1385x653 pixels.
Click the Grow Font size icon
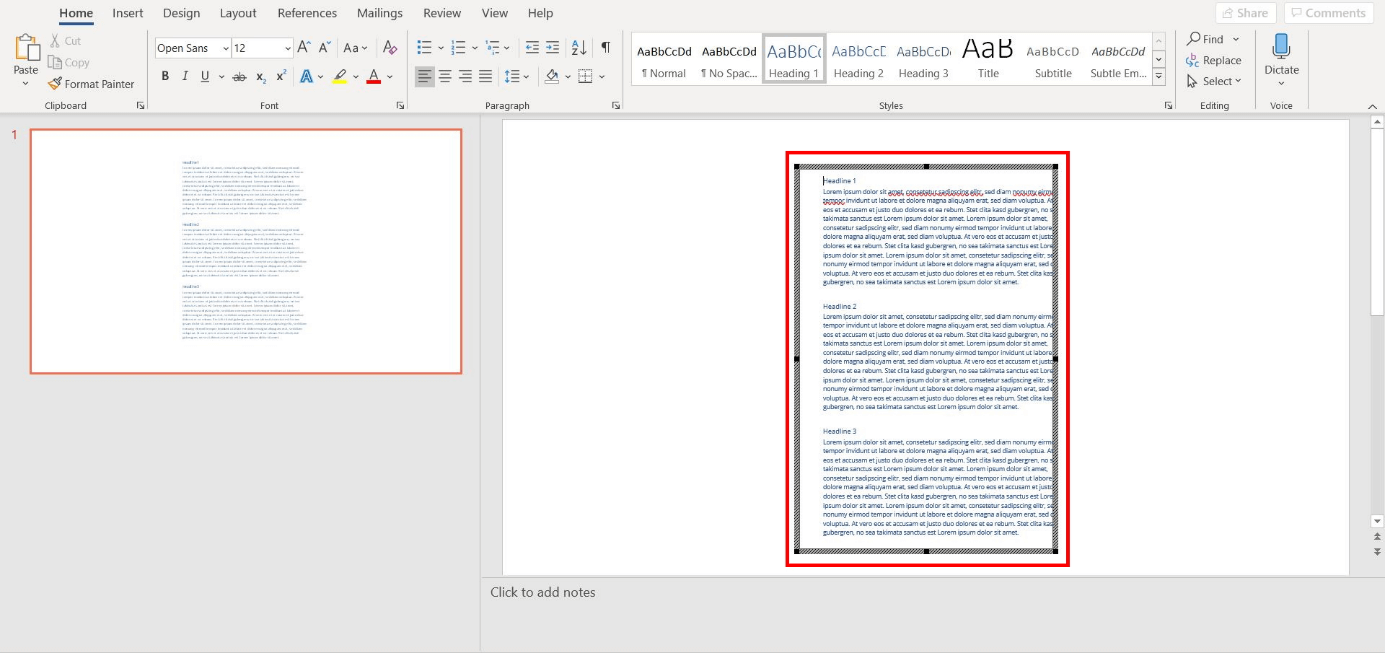pos(305,48)
